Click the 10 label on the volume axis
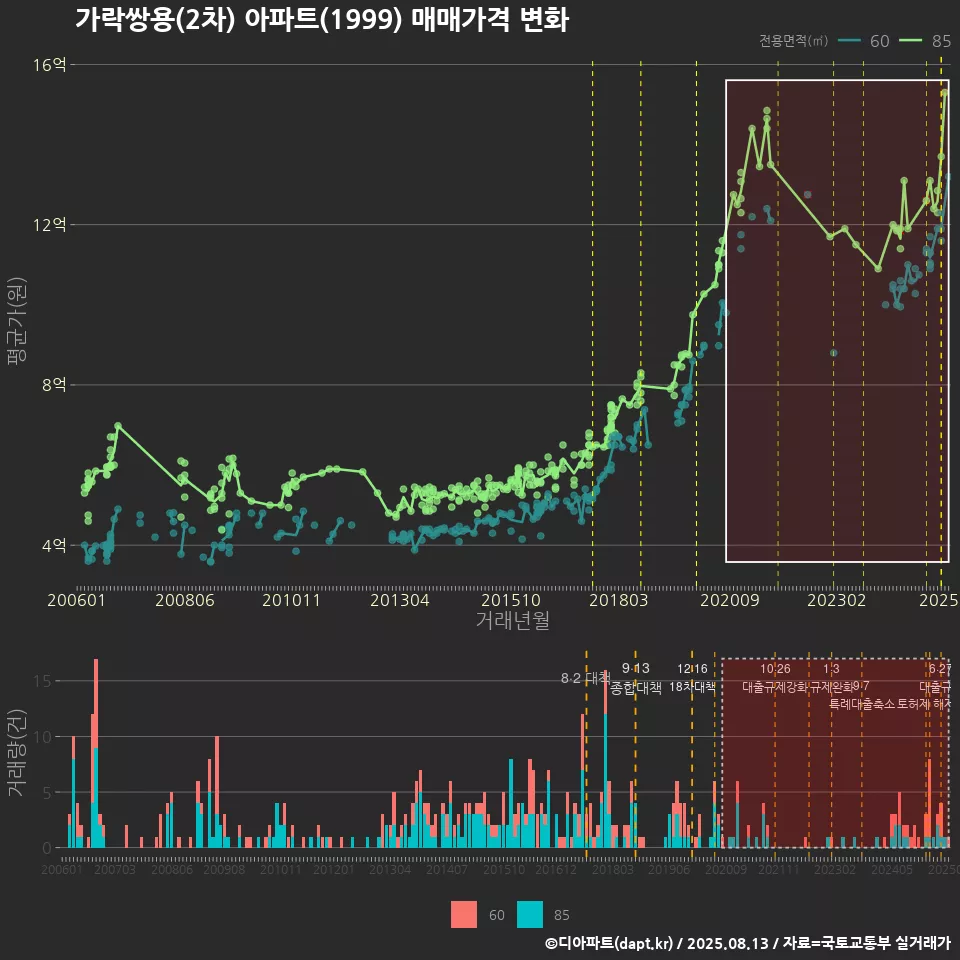 click(x=42, y=737)
